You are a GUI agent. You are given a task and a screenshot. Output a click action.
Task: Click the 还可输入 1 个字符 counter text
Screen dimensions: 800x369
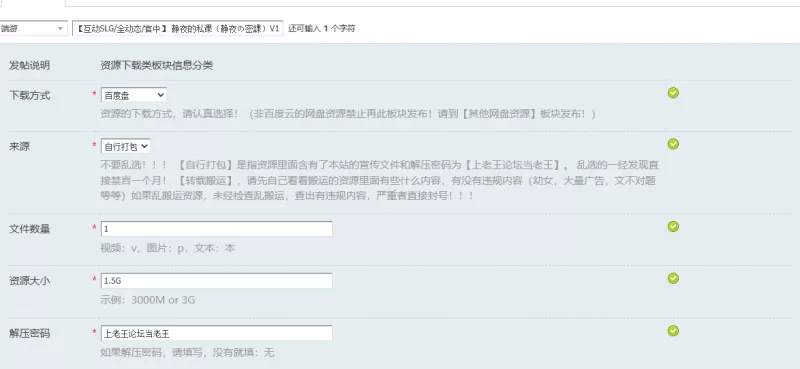(321, 29)
